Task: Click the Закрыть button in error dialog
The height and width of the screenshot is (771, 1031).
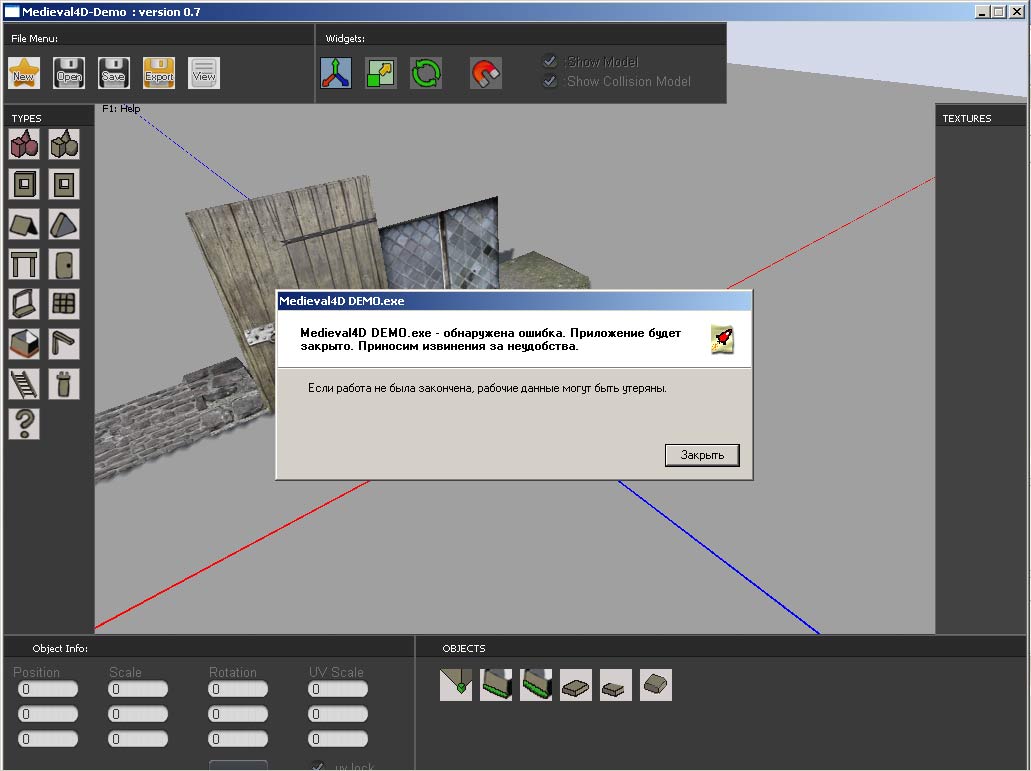Action: tap(702, 455)
